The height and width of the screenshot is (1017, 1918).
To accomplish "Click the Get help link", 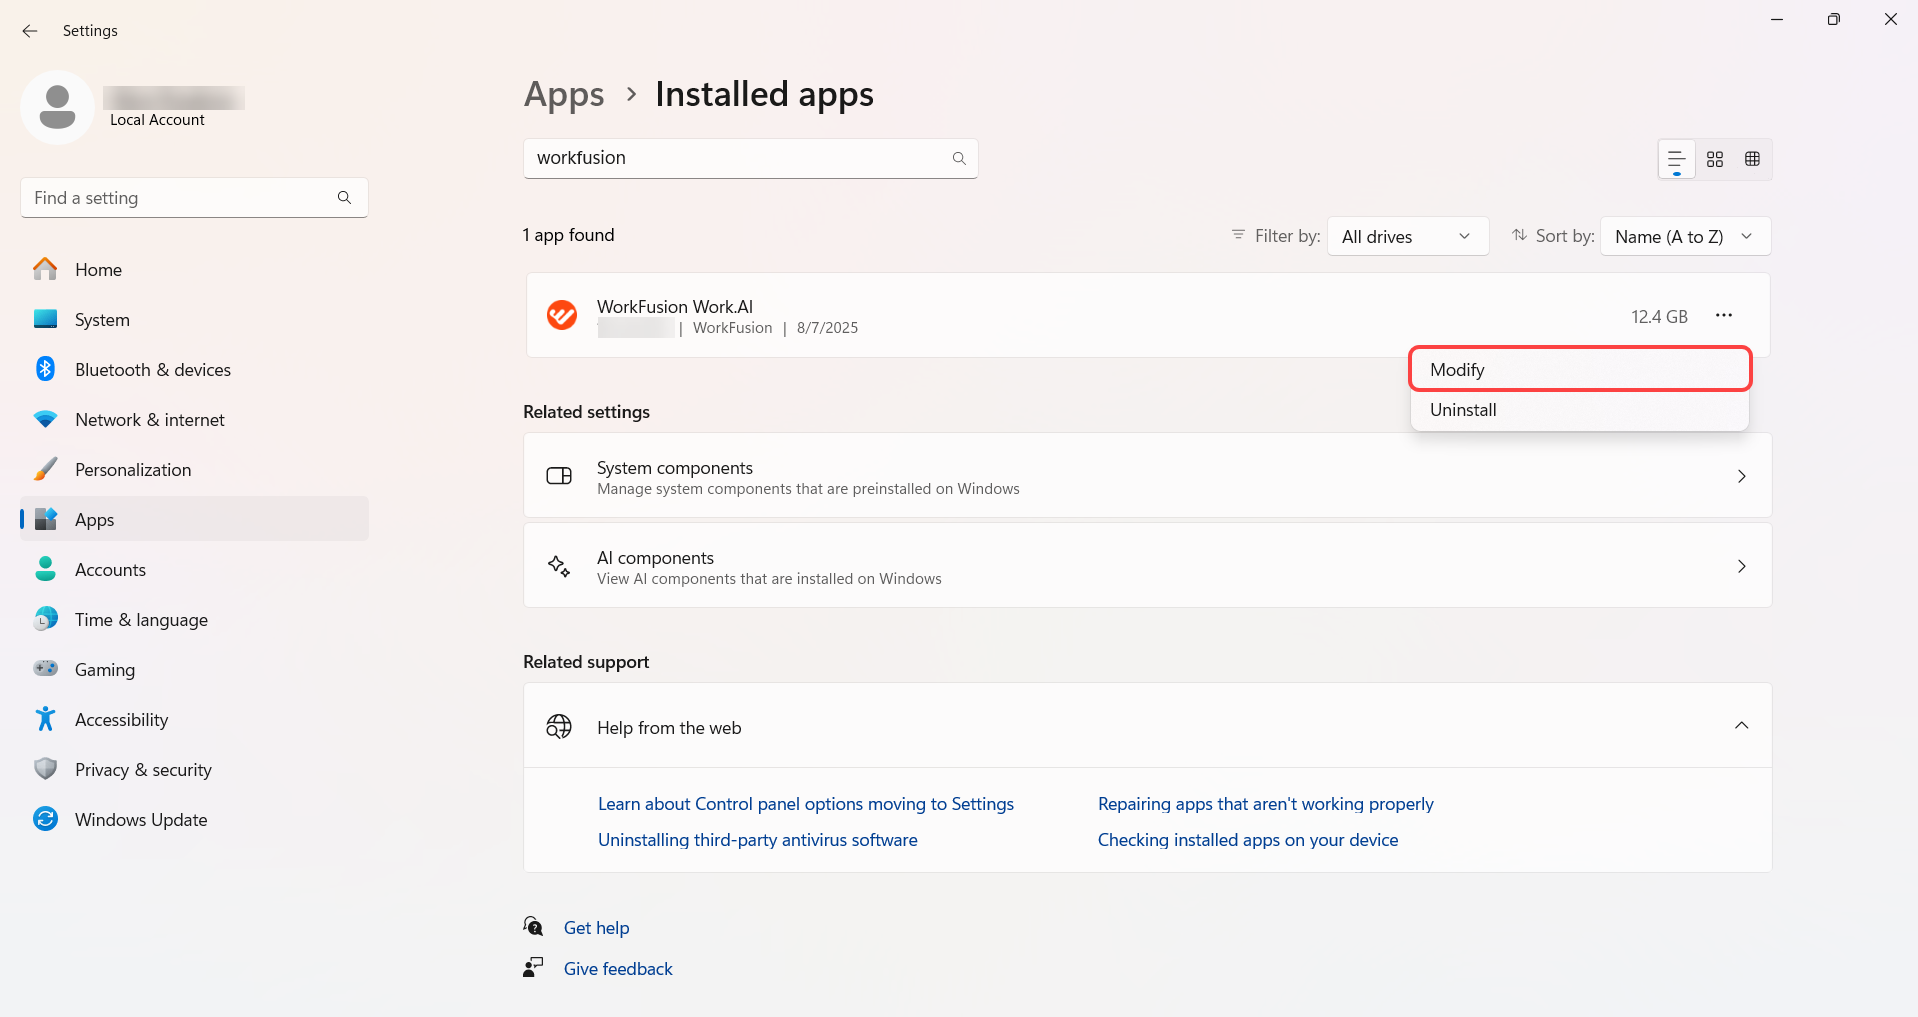I will coord(597,928).
